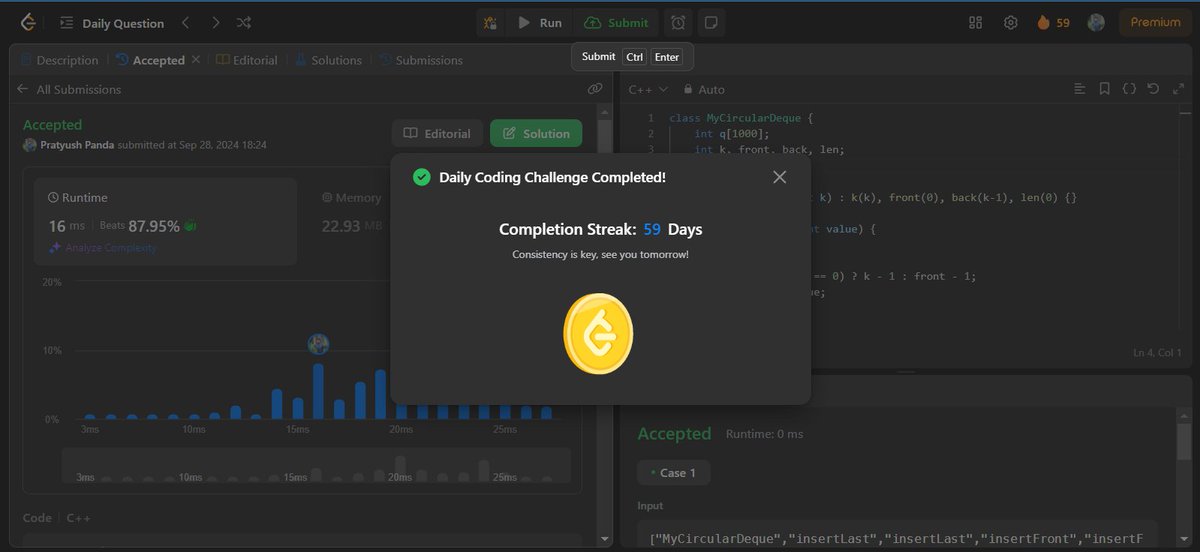The width and height of the screenshot is (1200, 552).
Task: Select the Accepted tab
Action: click(150, 60)
